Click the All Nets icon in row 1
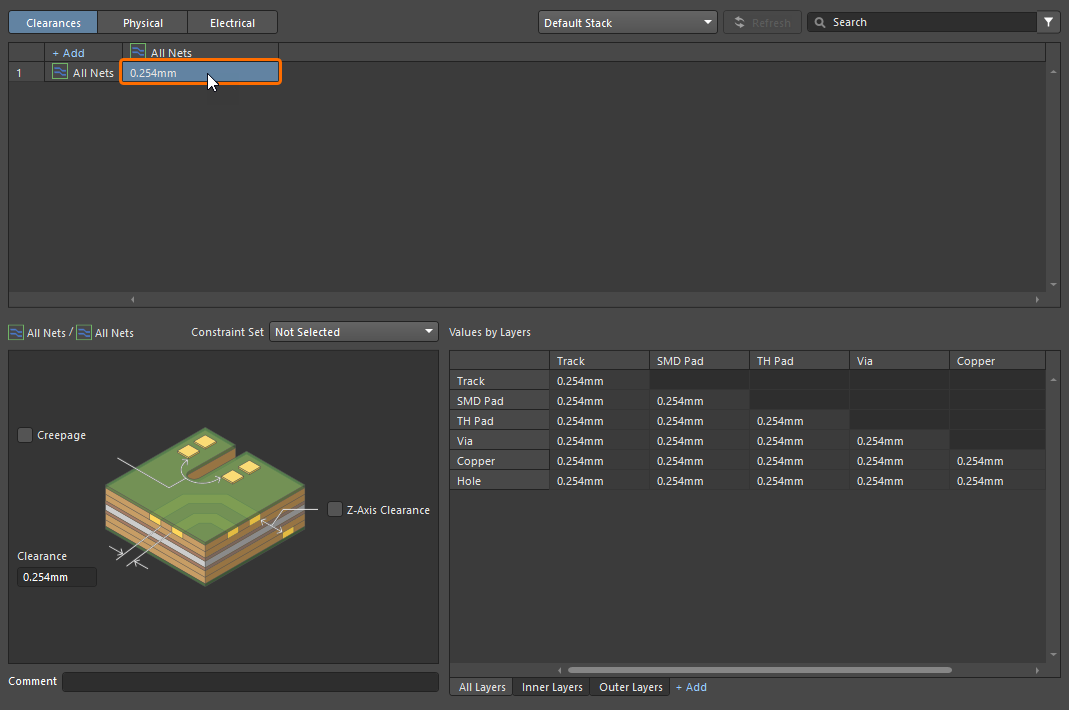This screenshot has height=710, width=1069. (x=60, y=73)
